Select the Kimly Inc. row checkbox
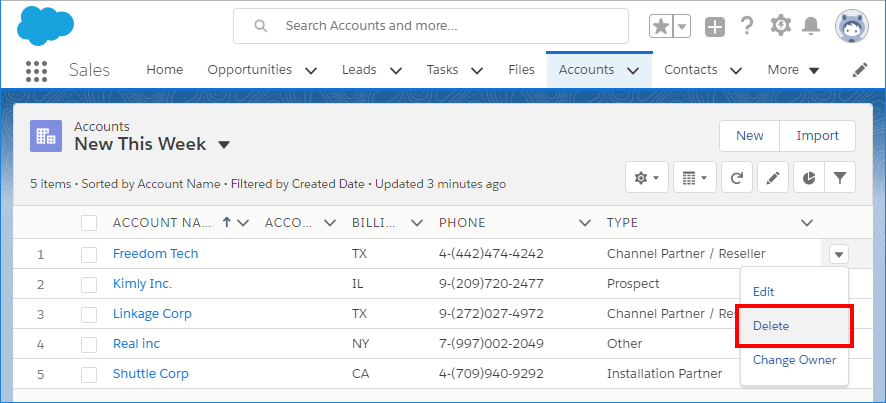This screenshot has height=403, width=886. coord(89,284)
